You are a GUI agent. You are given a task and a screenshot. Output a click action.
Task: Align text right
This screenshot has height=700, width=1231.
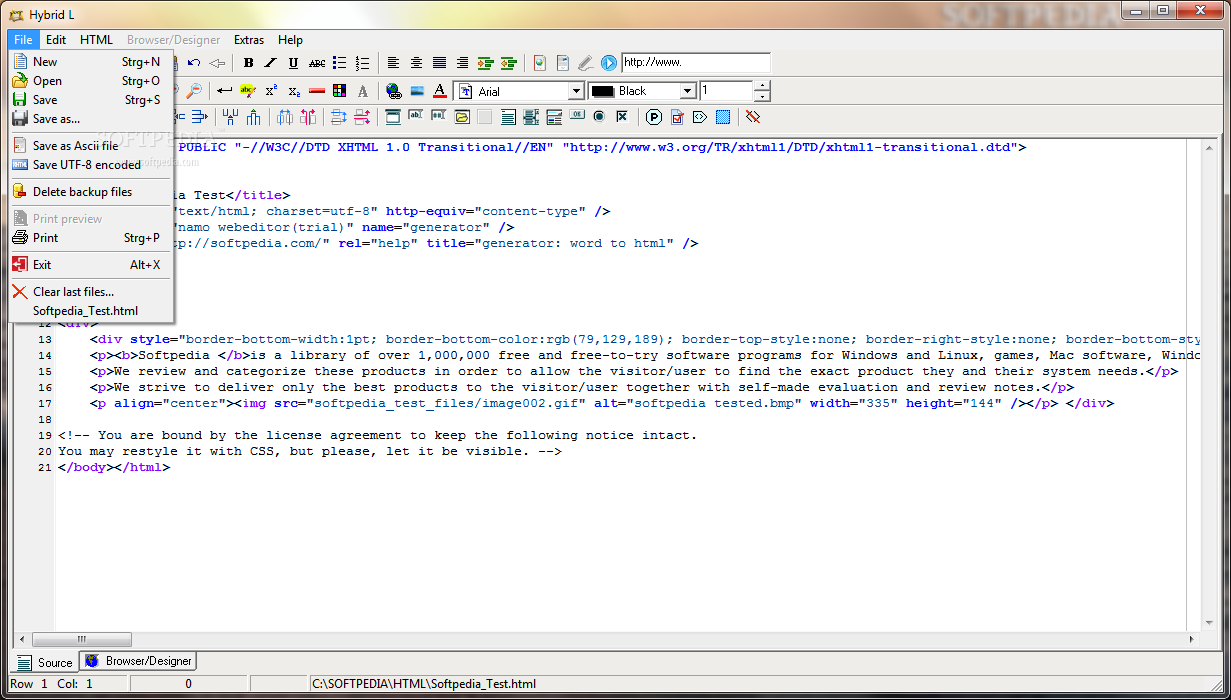pos(462,63)
